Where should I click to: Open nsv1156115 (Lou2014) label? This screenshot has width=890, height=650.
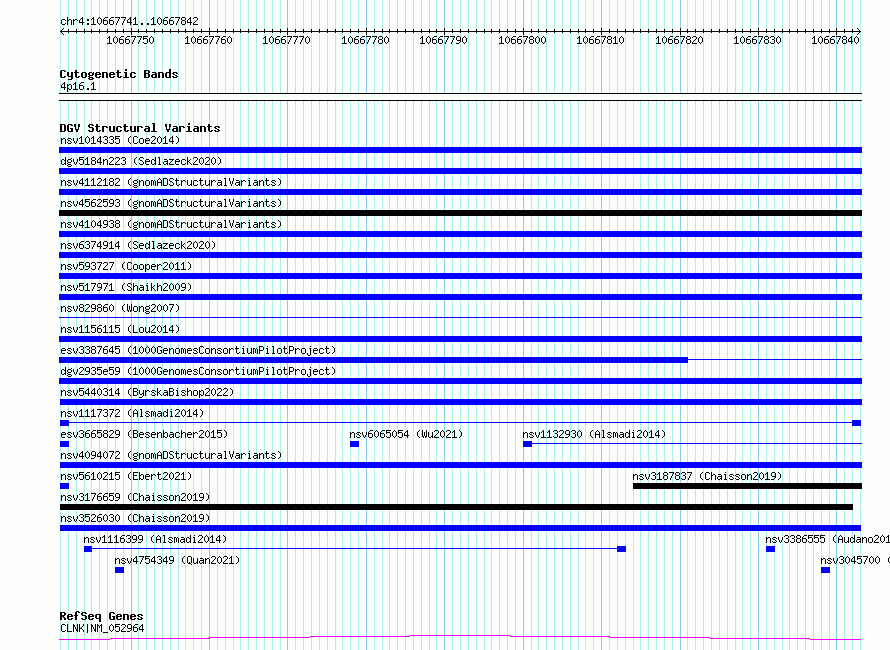(120, 329)
